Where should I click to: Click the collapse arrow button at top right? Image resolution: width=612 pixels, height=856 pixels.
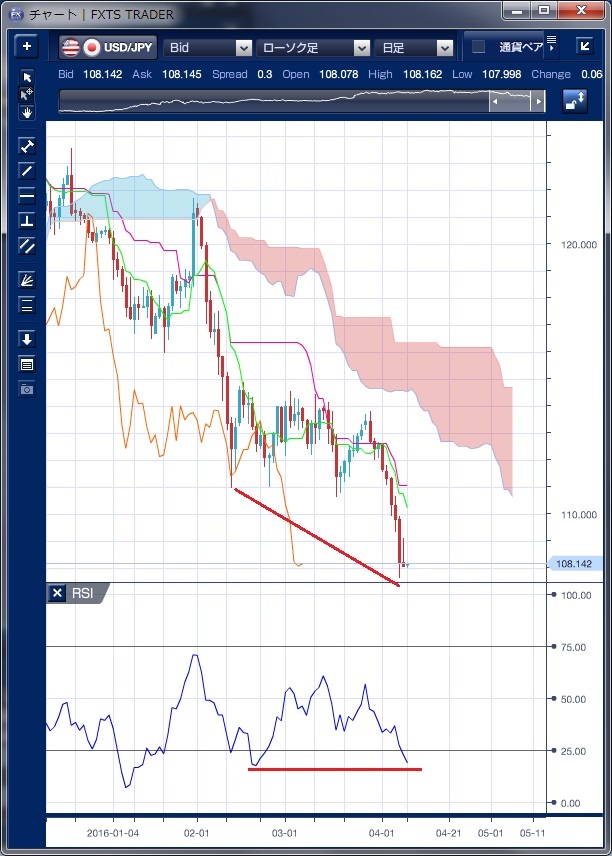pyautogui.click(x=585, y=47)
